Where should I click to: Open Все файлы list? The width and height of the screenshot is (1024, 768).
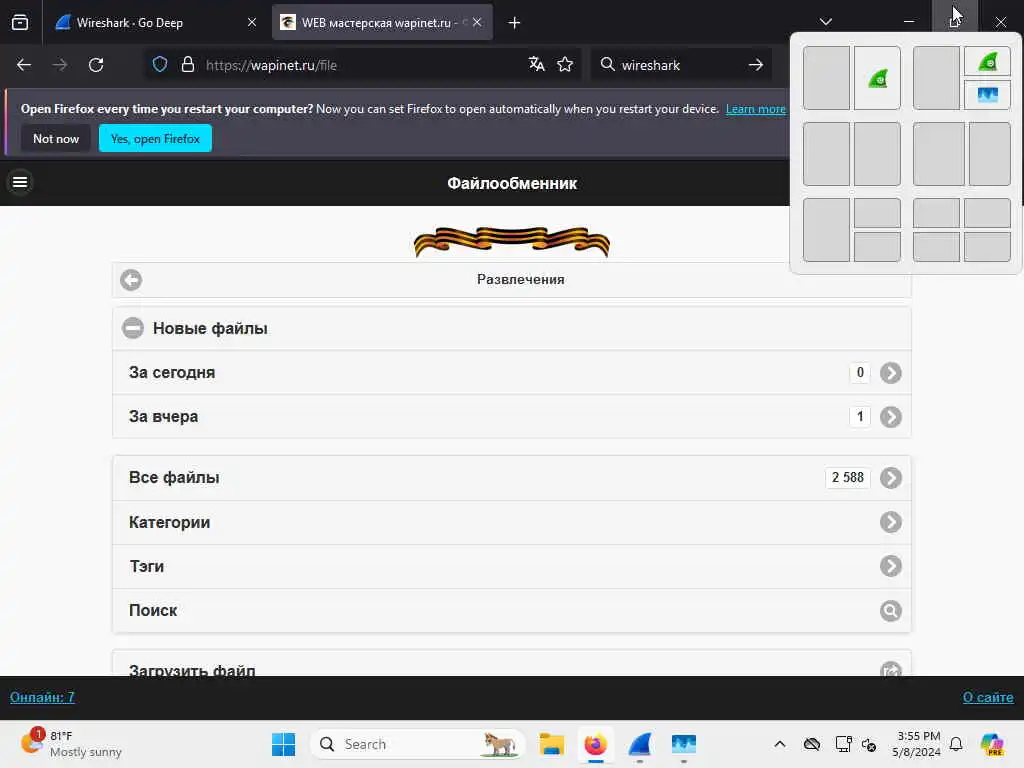[511, 477]
